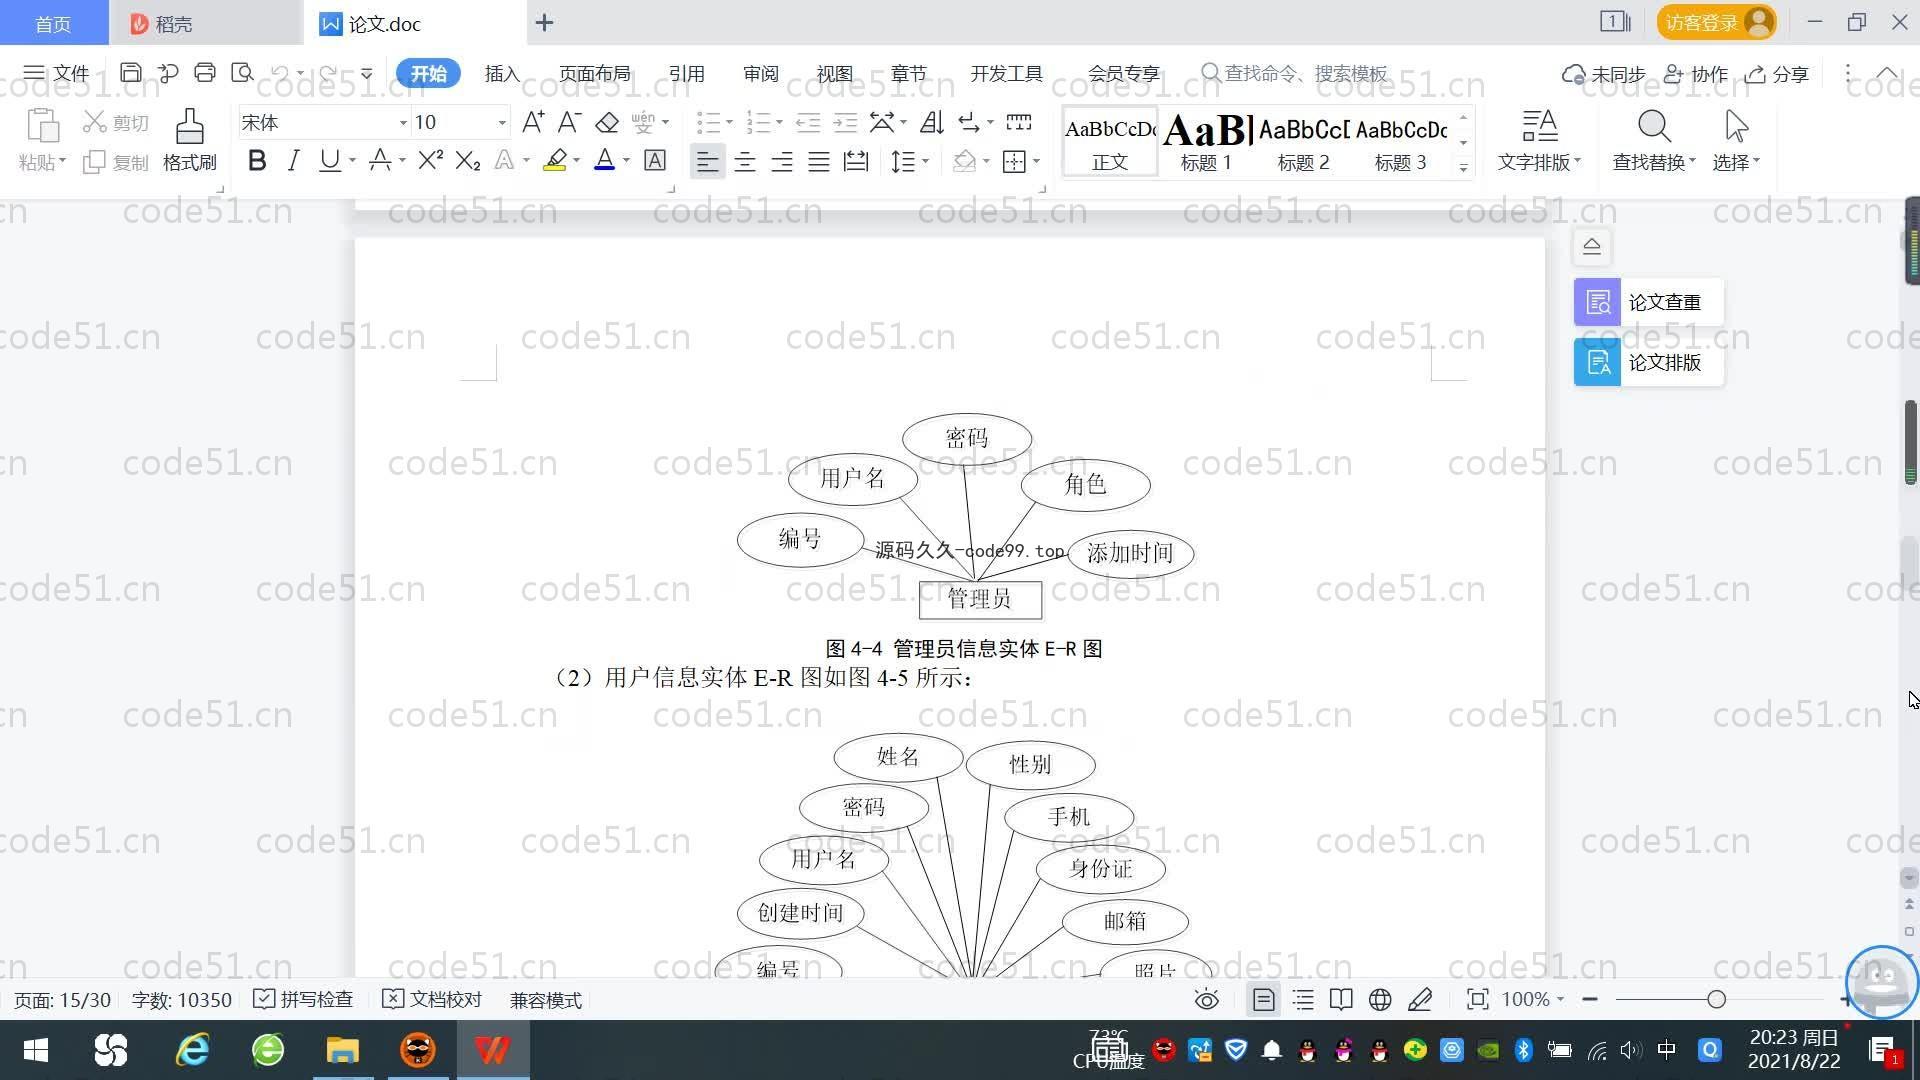
Task: Open the 文件 file menu
Action: click(56, 73)
